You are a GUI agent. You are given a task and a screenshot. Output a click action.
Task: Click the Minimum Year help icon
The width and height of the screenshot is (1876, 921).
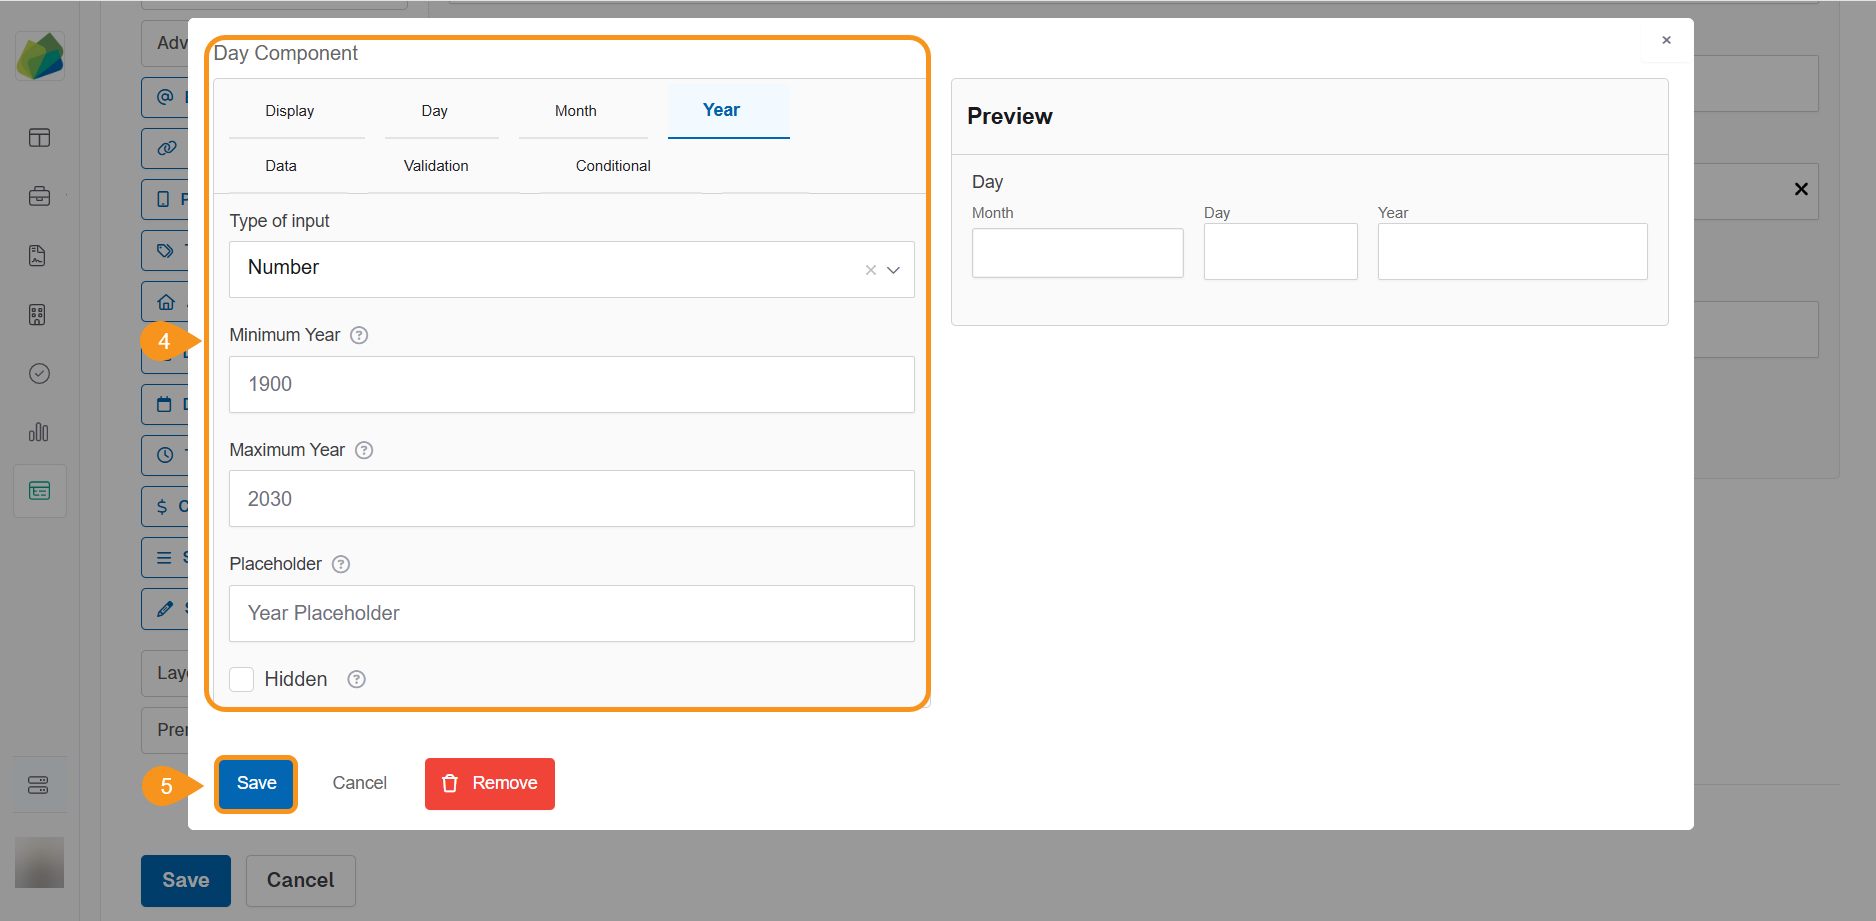coord(358,335)
